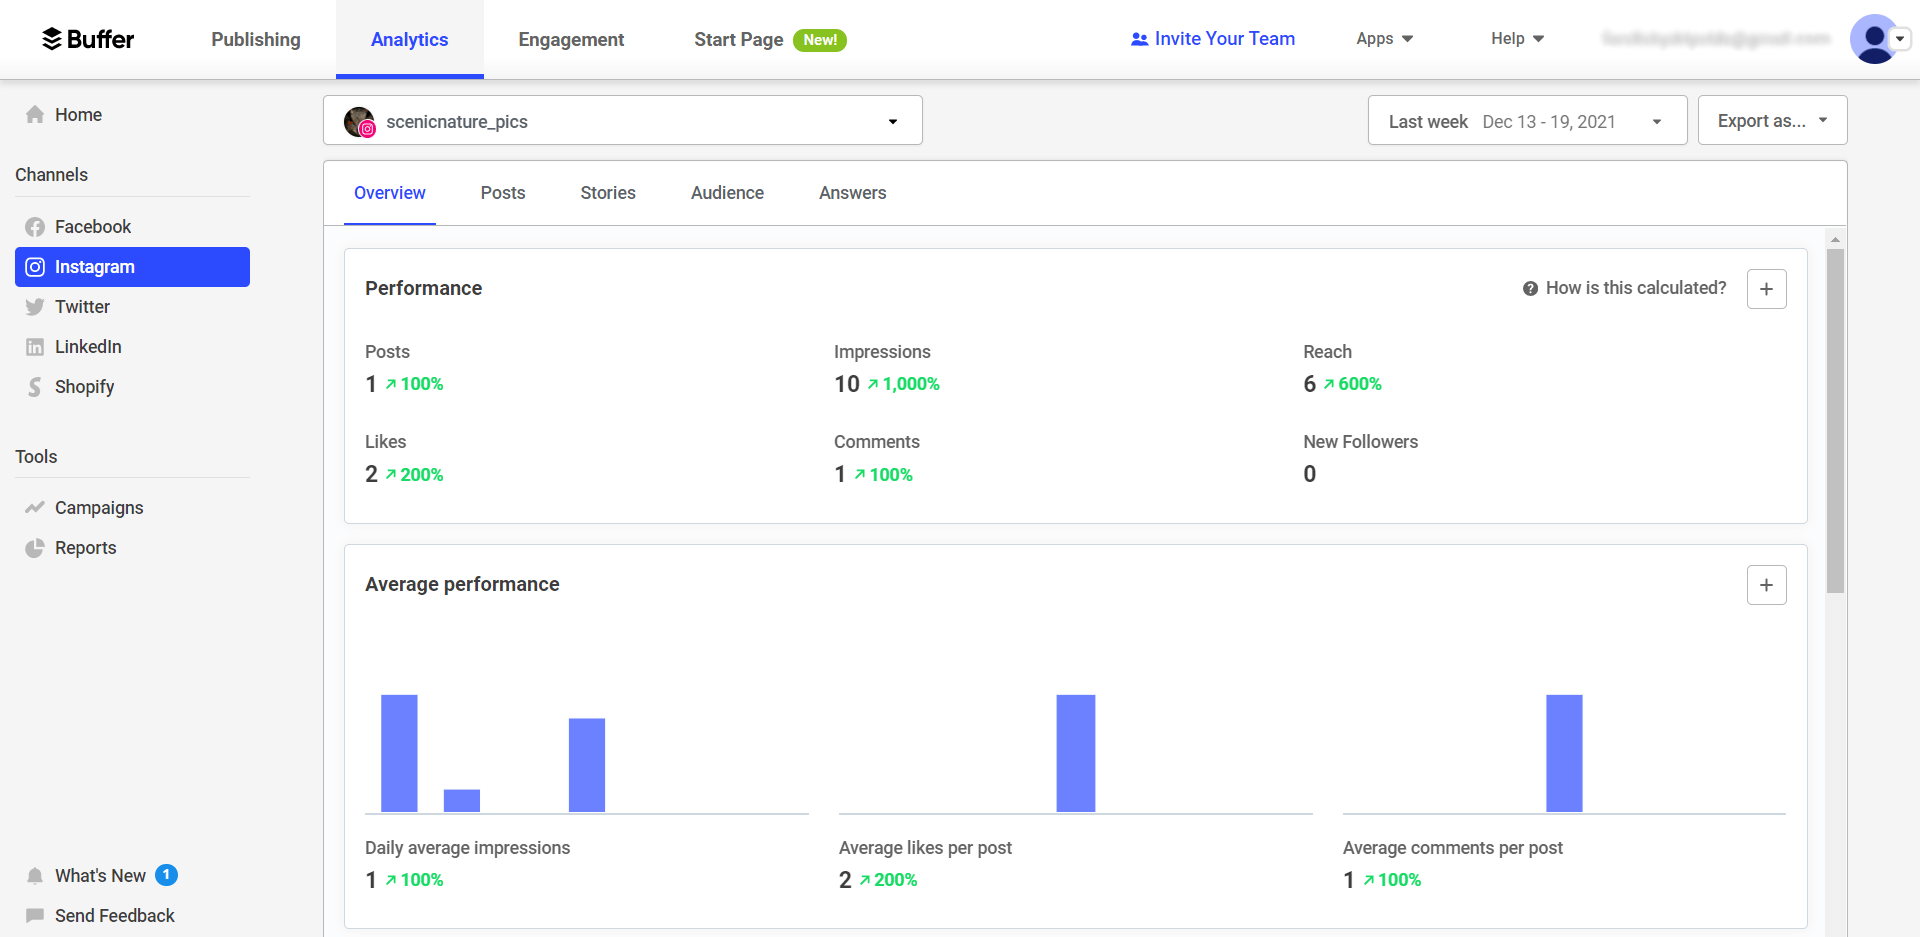The width and height of the screenshot is (1920, 937).
Task: Switch to the Answers tab
Action: point(853,193)
